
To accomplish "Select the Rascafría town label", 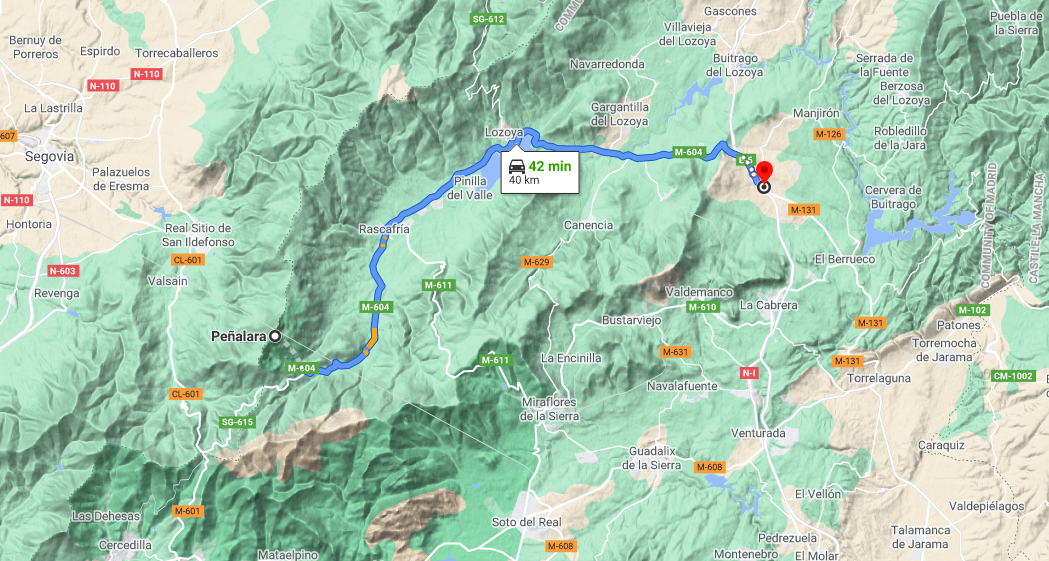I will 384,229.
